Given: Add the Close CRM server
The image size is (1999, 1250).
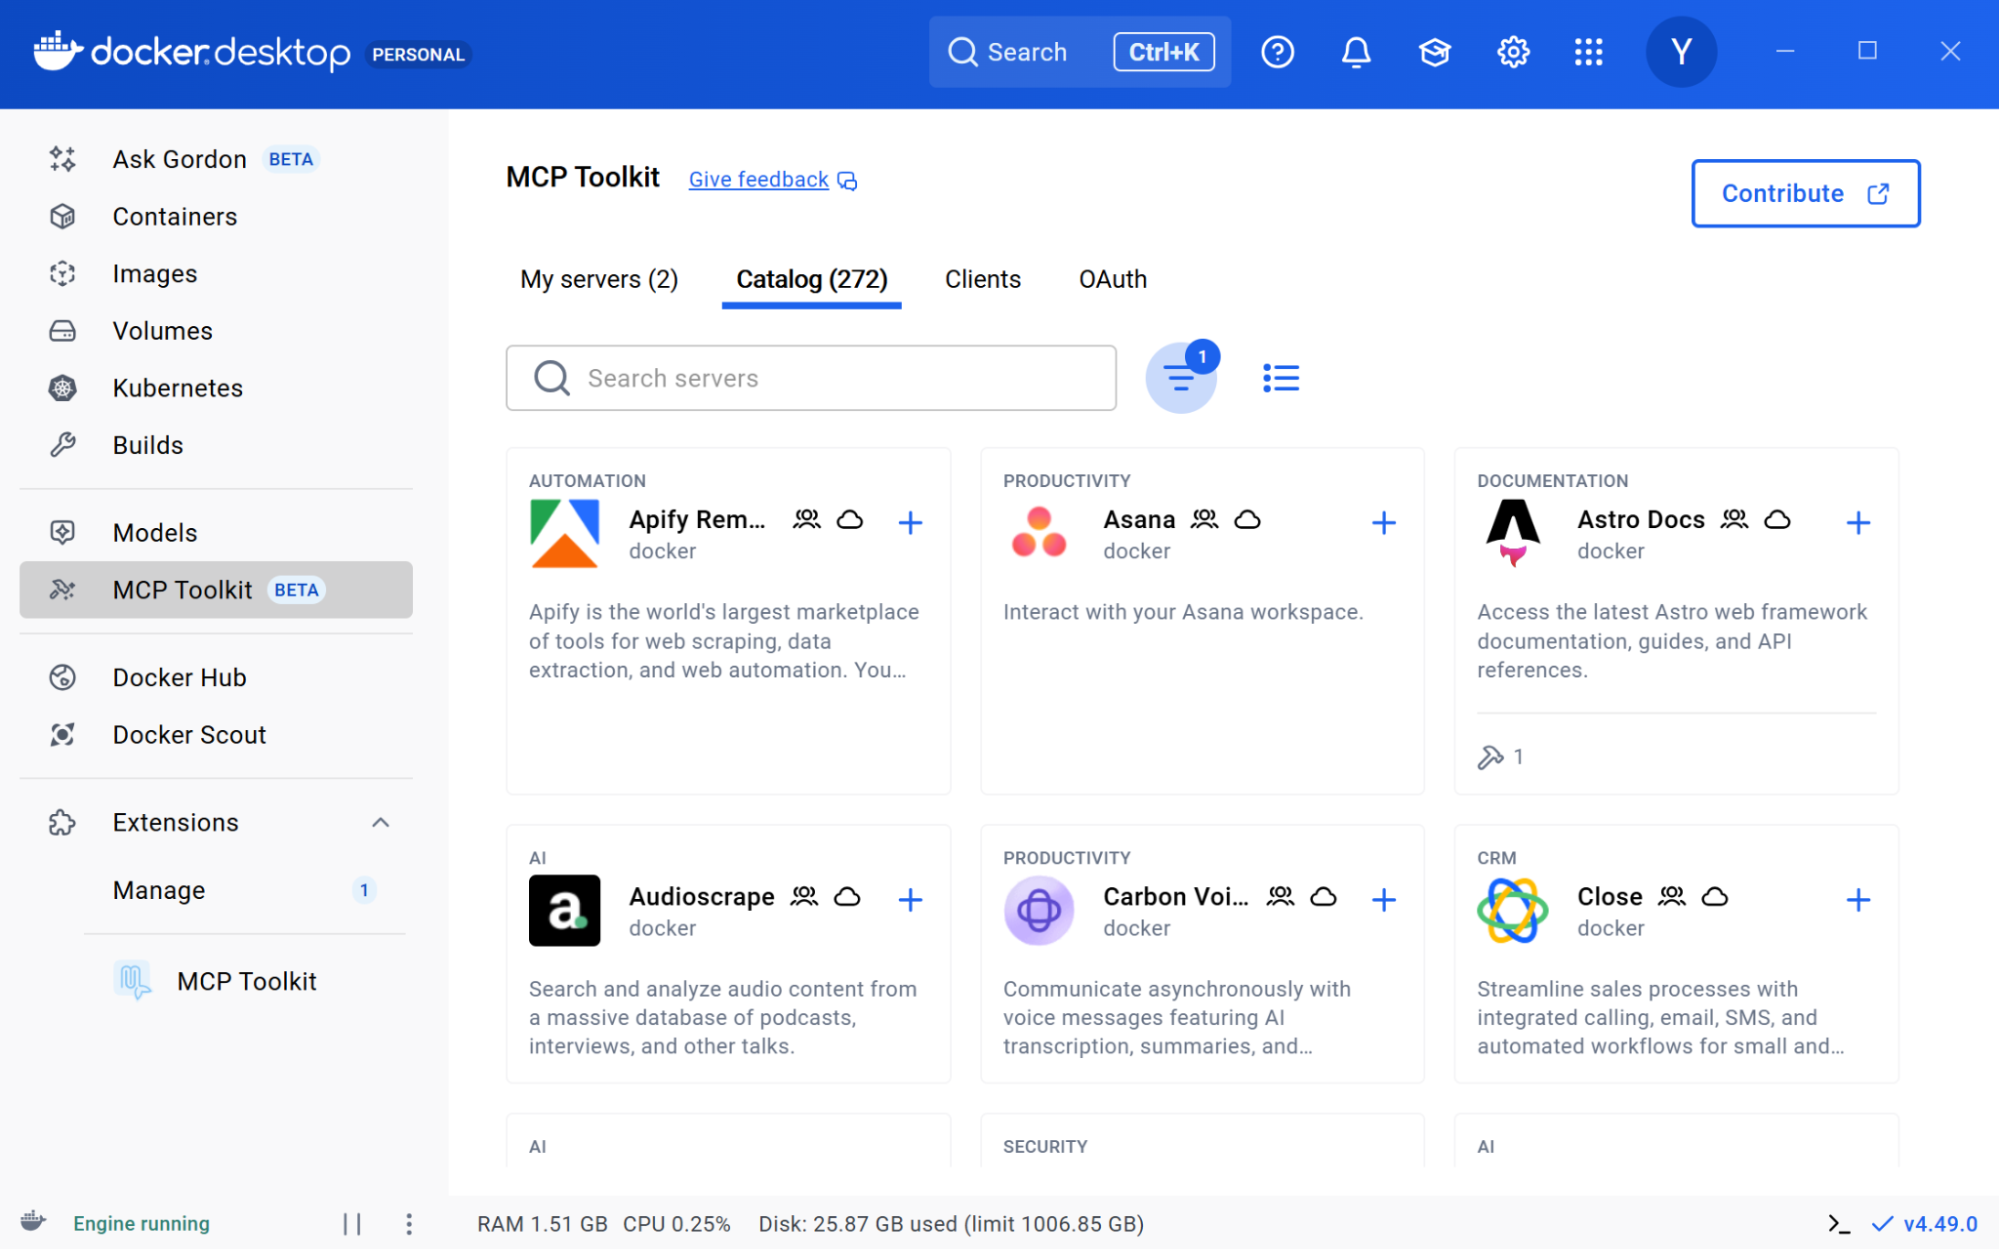Looking at the screenshot, I should click(x=1858, y=899).
